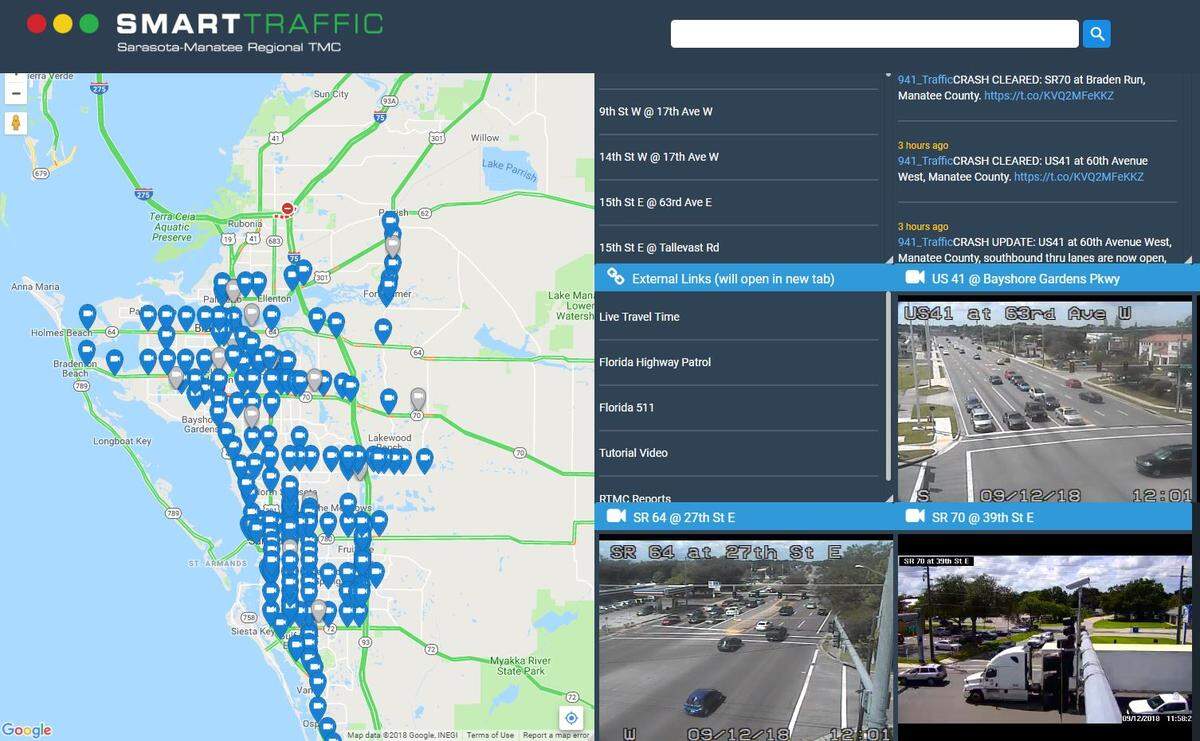Click External Links panel header
The height and width of the screenshot is (741, 1200).
[x=744, y=278]
